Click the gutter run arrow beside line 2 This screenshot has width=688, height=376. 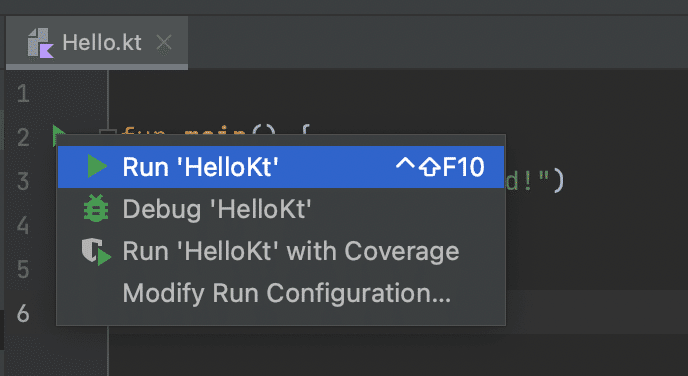(57, 131)
